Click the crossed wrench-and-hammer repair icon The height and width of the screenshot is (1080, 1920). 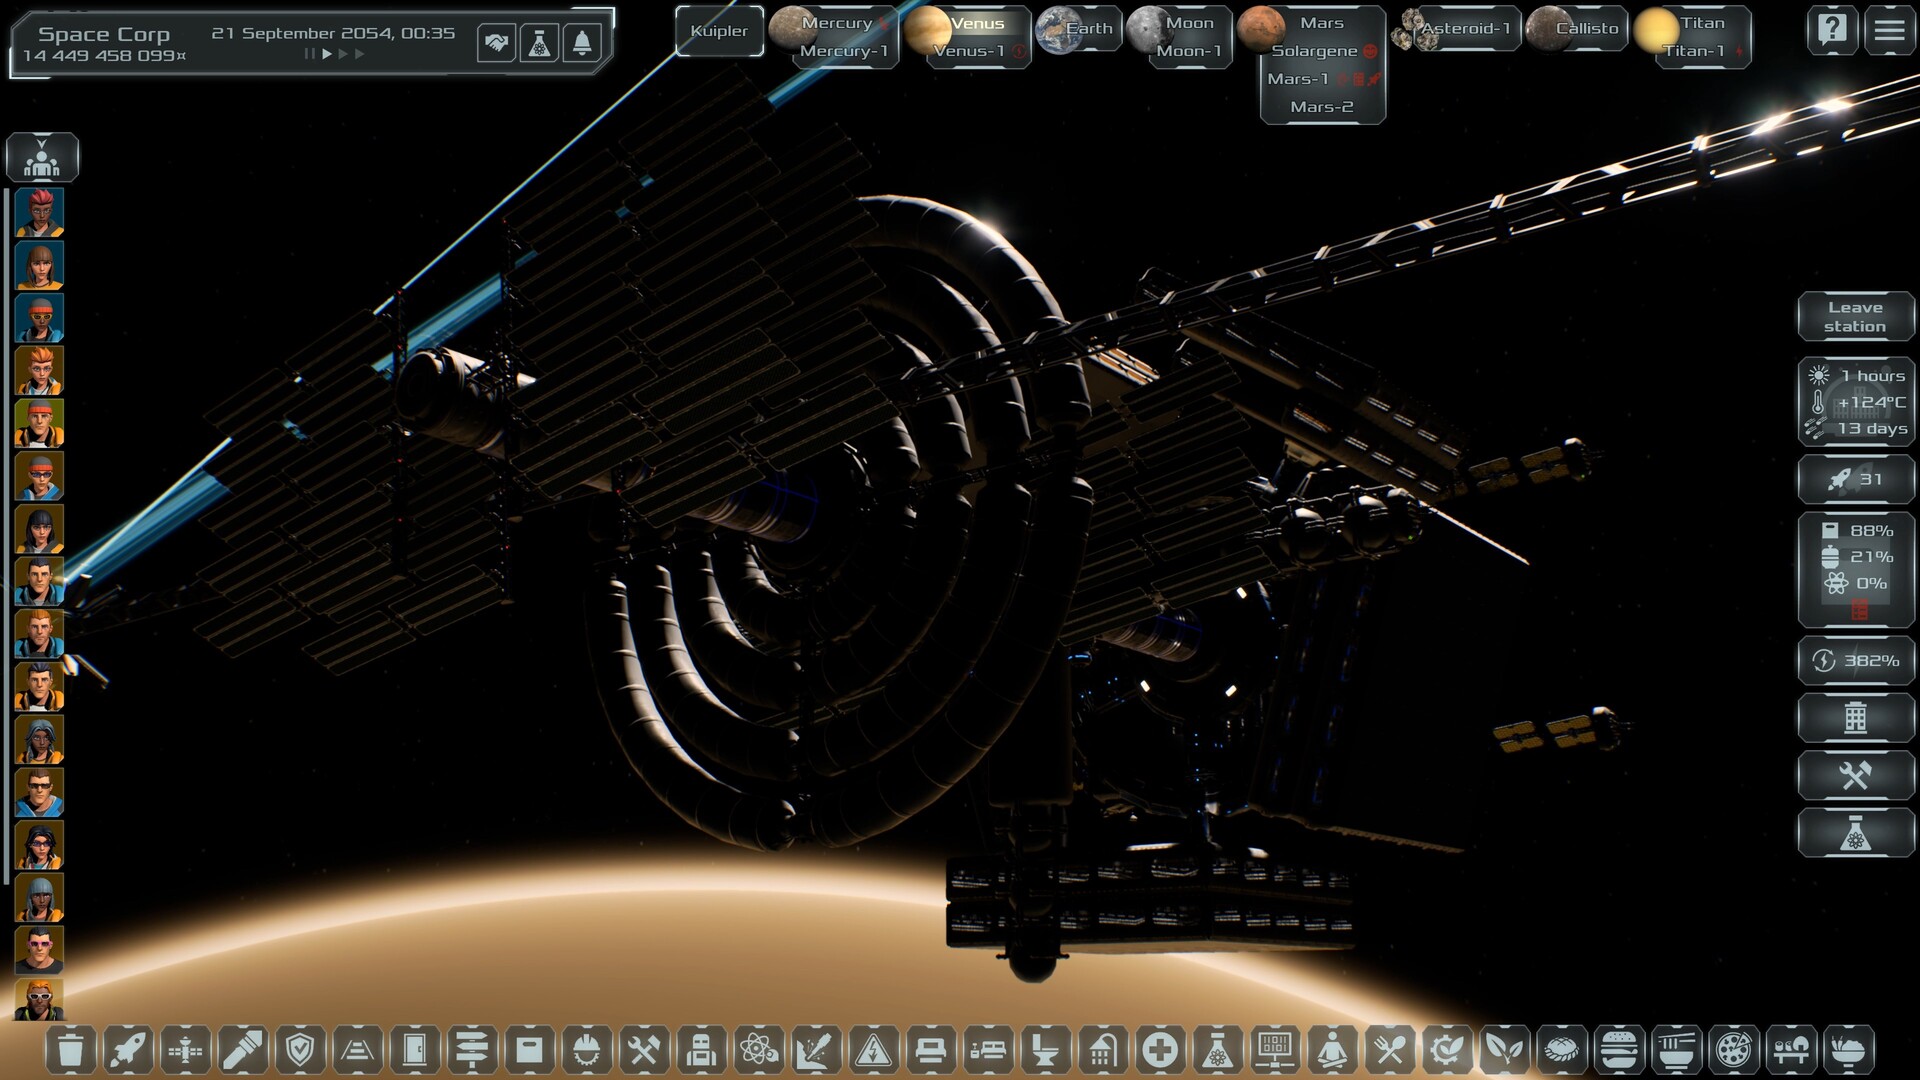(642, 1049)
